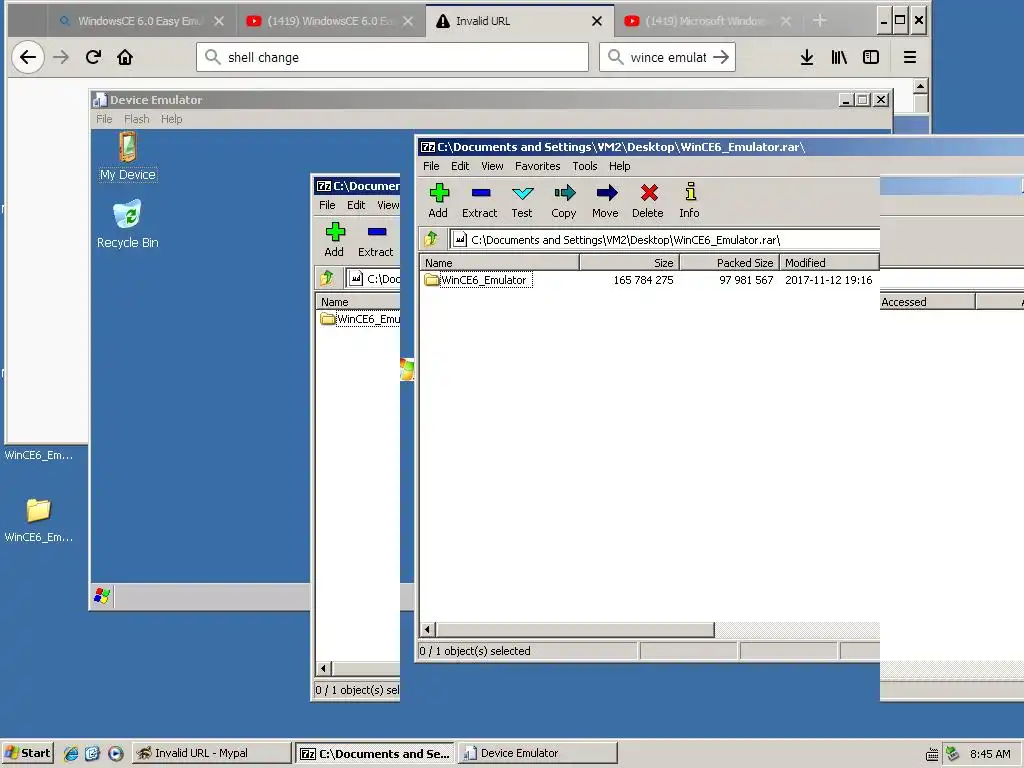Click horizontal scrollbar left arrow in front 7-Zip
1024x768 pixels.
pos(428,630)
